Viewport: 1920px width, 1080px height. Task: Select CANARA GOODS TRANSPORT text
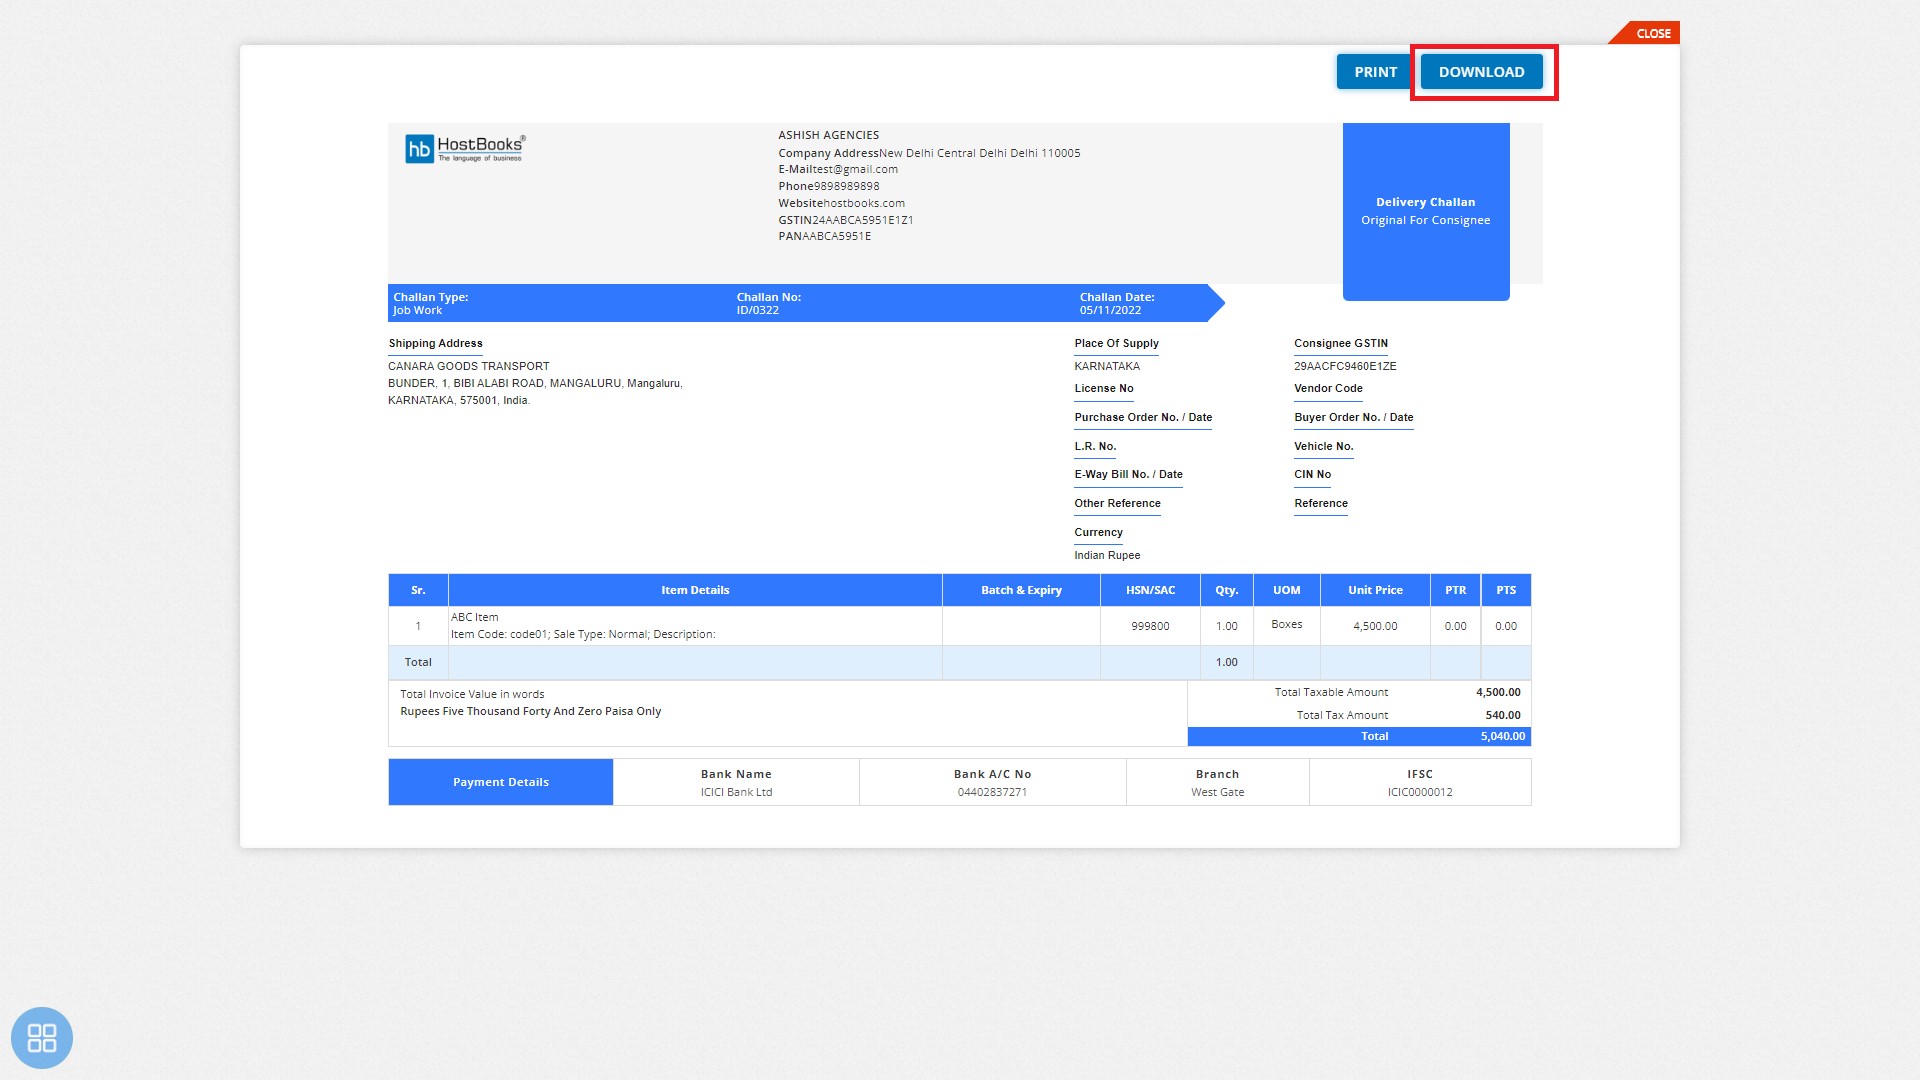coord(468,366)
